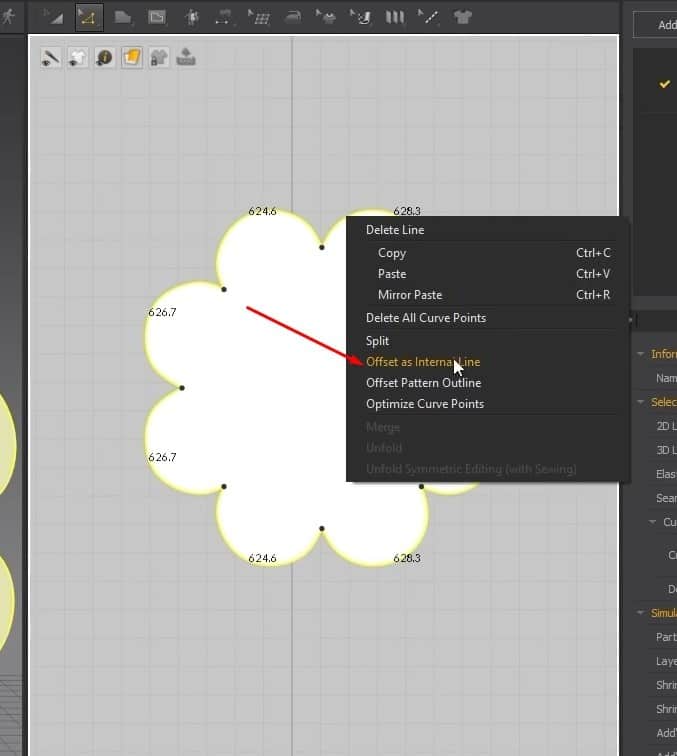
Task: Toggle show sewing needle visibility
Action: click(50, 58)
